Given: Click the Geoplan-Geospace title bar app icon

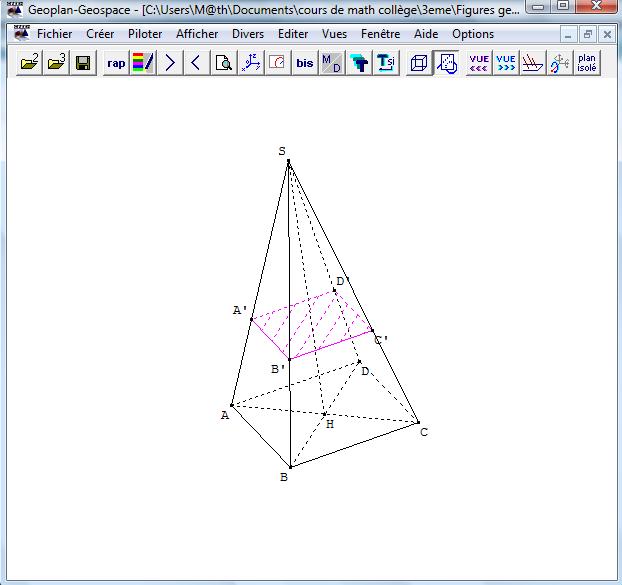Looking at the screenshot, I should pos(15,9).
